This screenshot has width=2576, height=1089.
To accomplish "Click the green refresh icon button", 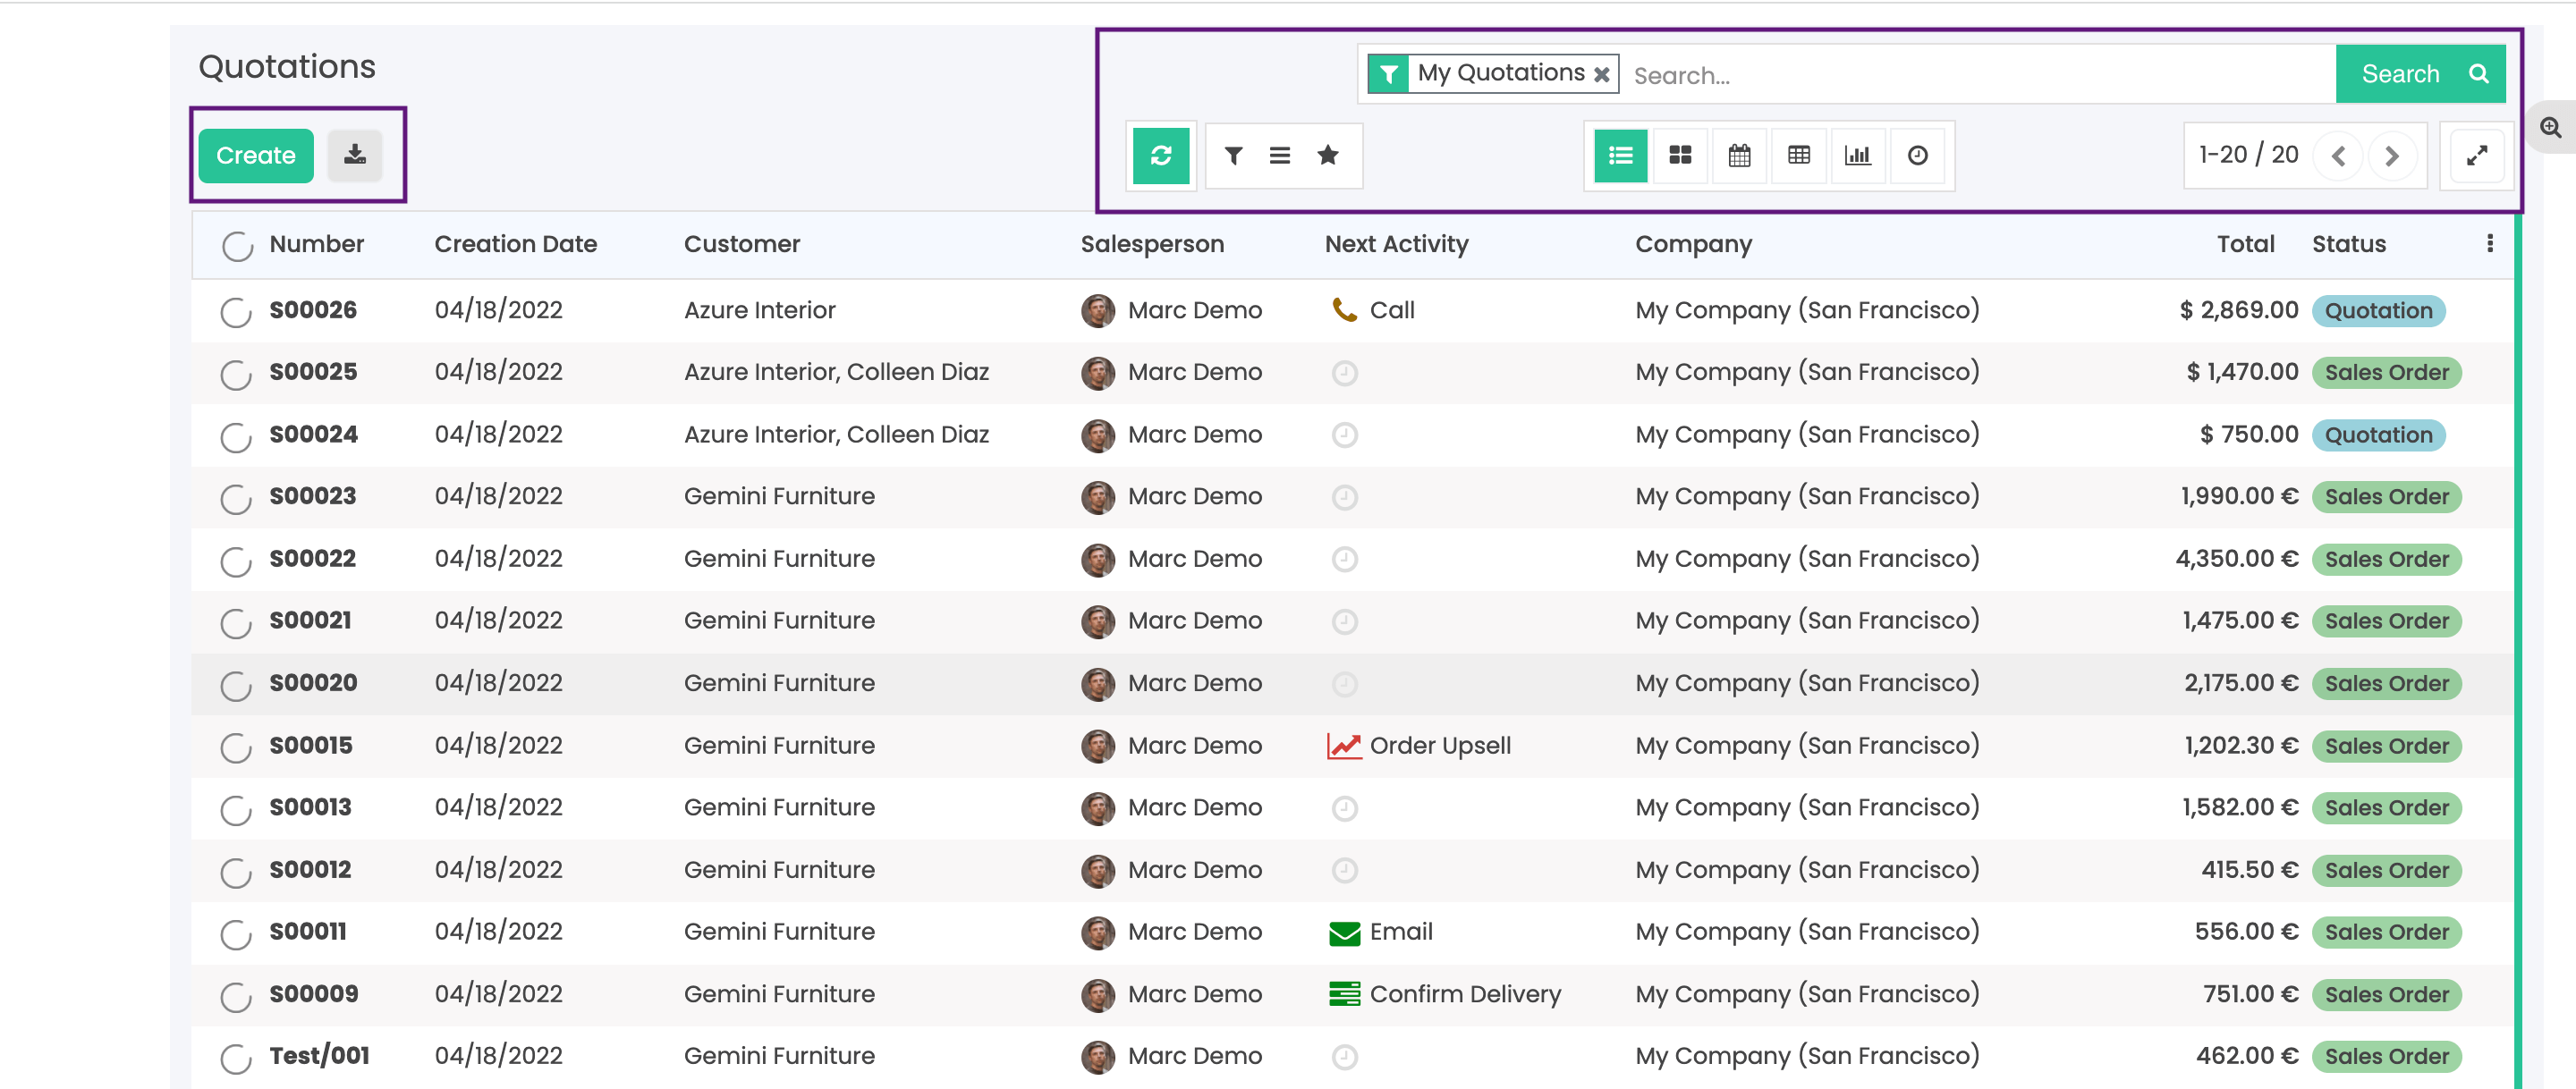I will tap(1160, 155).
